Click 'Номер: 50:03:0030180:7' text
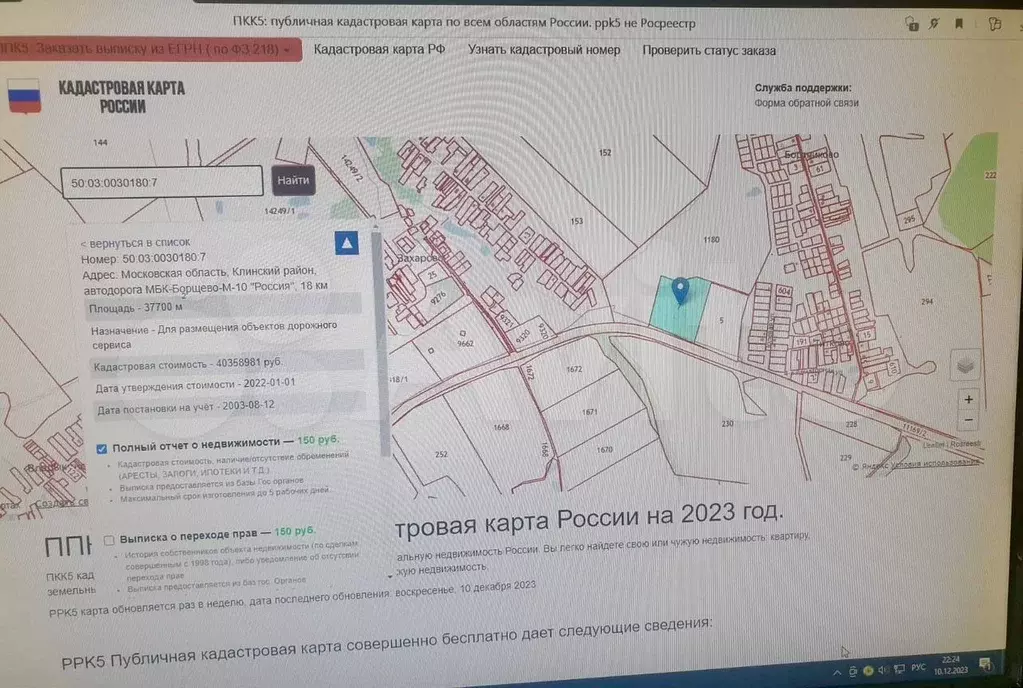 pyautogui.click(x=143, y=258)
